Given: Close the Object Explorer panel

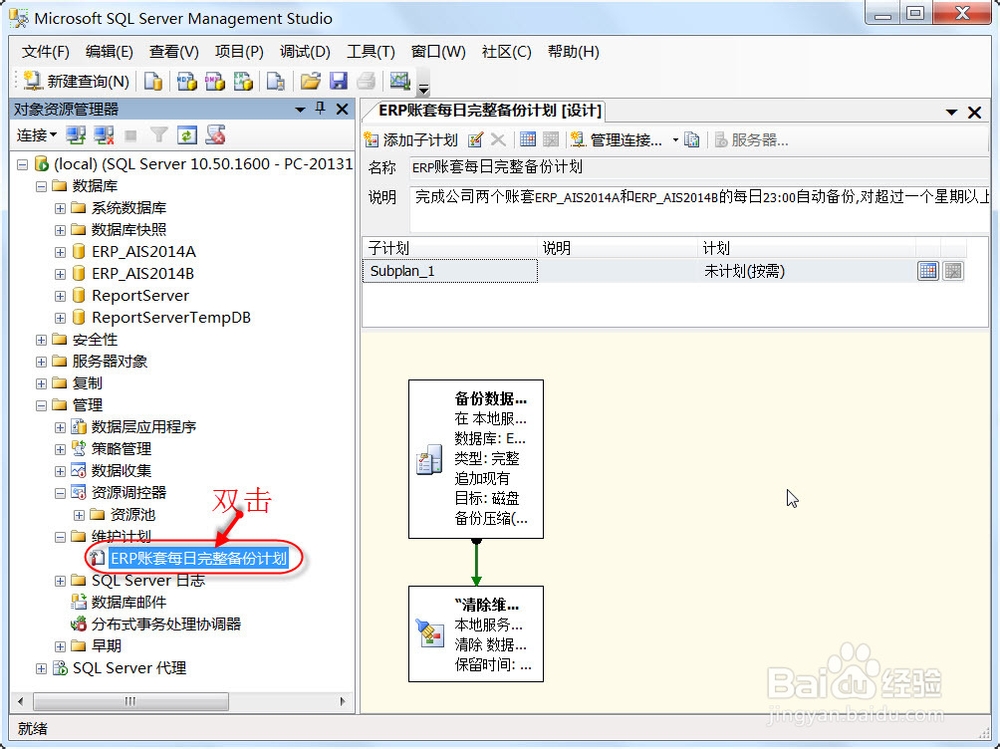Looking at the screenshot, I should [x=342, y=109].
